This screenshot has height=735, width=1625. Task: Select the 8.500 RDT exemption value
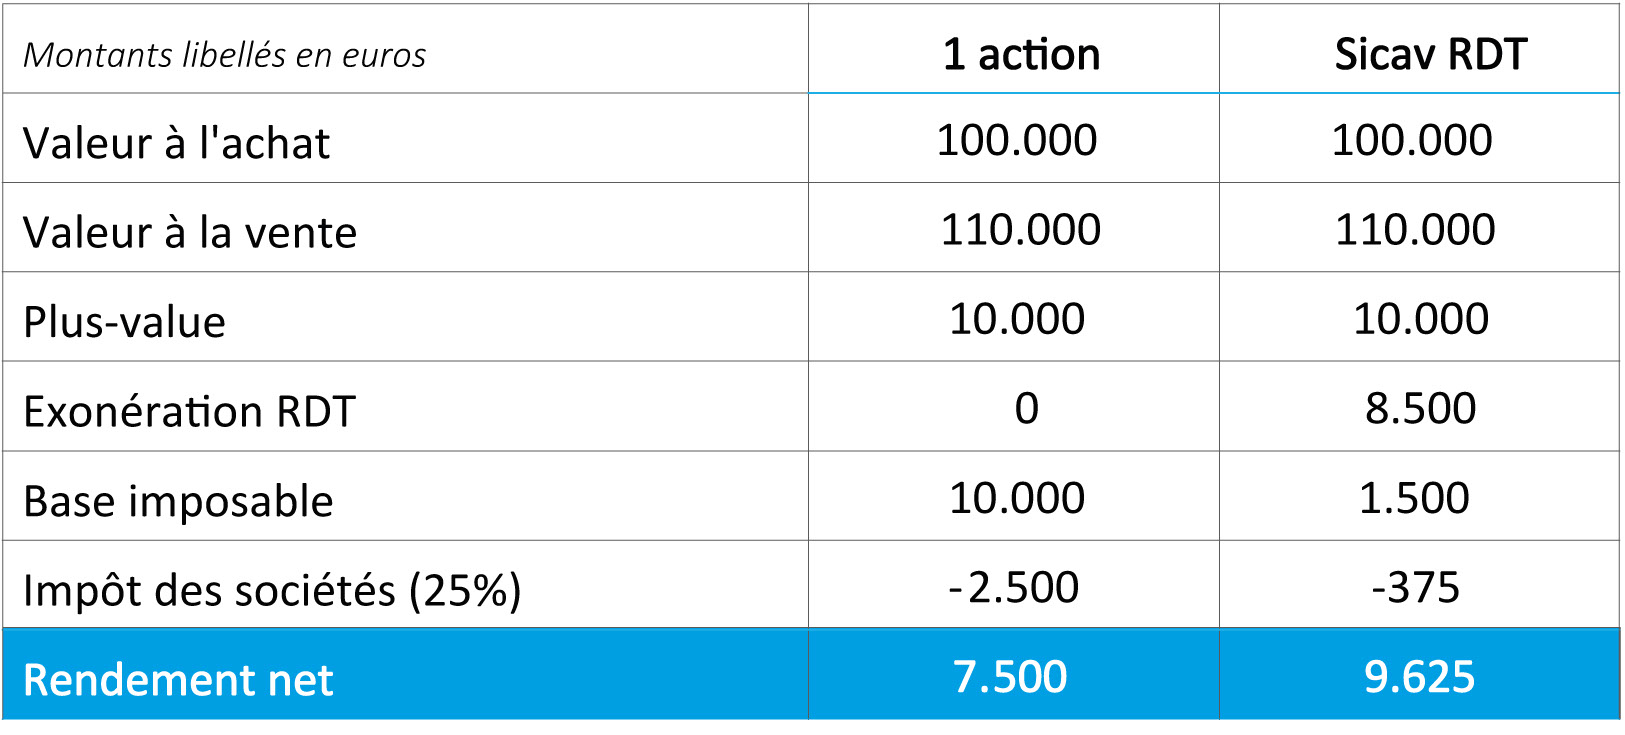(1420, 408)
